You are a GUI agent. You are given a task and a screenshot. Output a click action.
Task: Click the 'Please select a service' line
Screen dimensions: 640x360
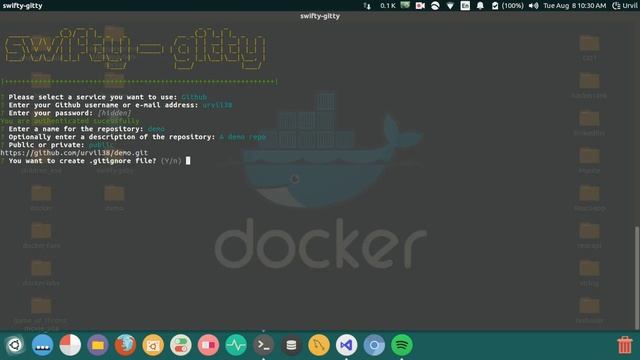coord(104,97)
